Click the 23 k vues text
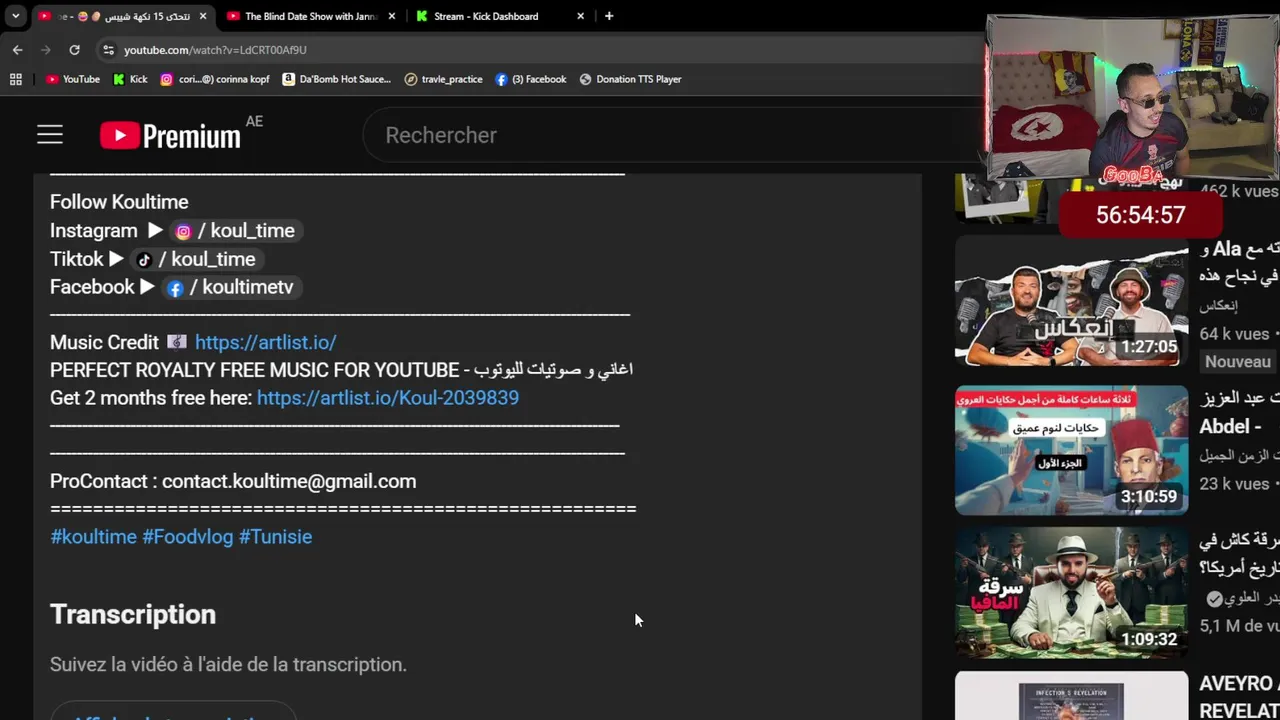 click(x=1234, y=484)
